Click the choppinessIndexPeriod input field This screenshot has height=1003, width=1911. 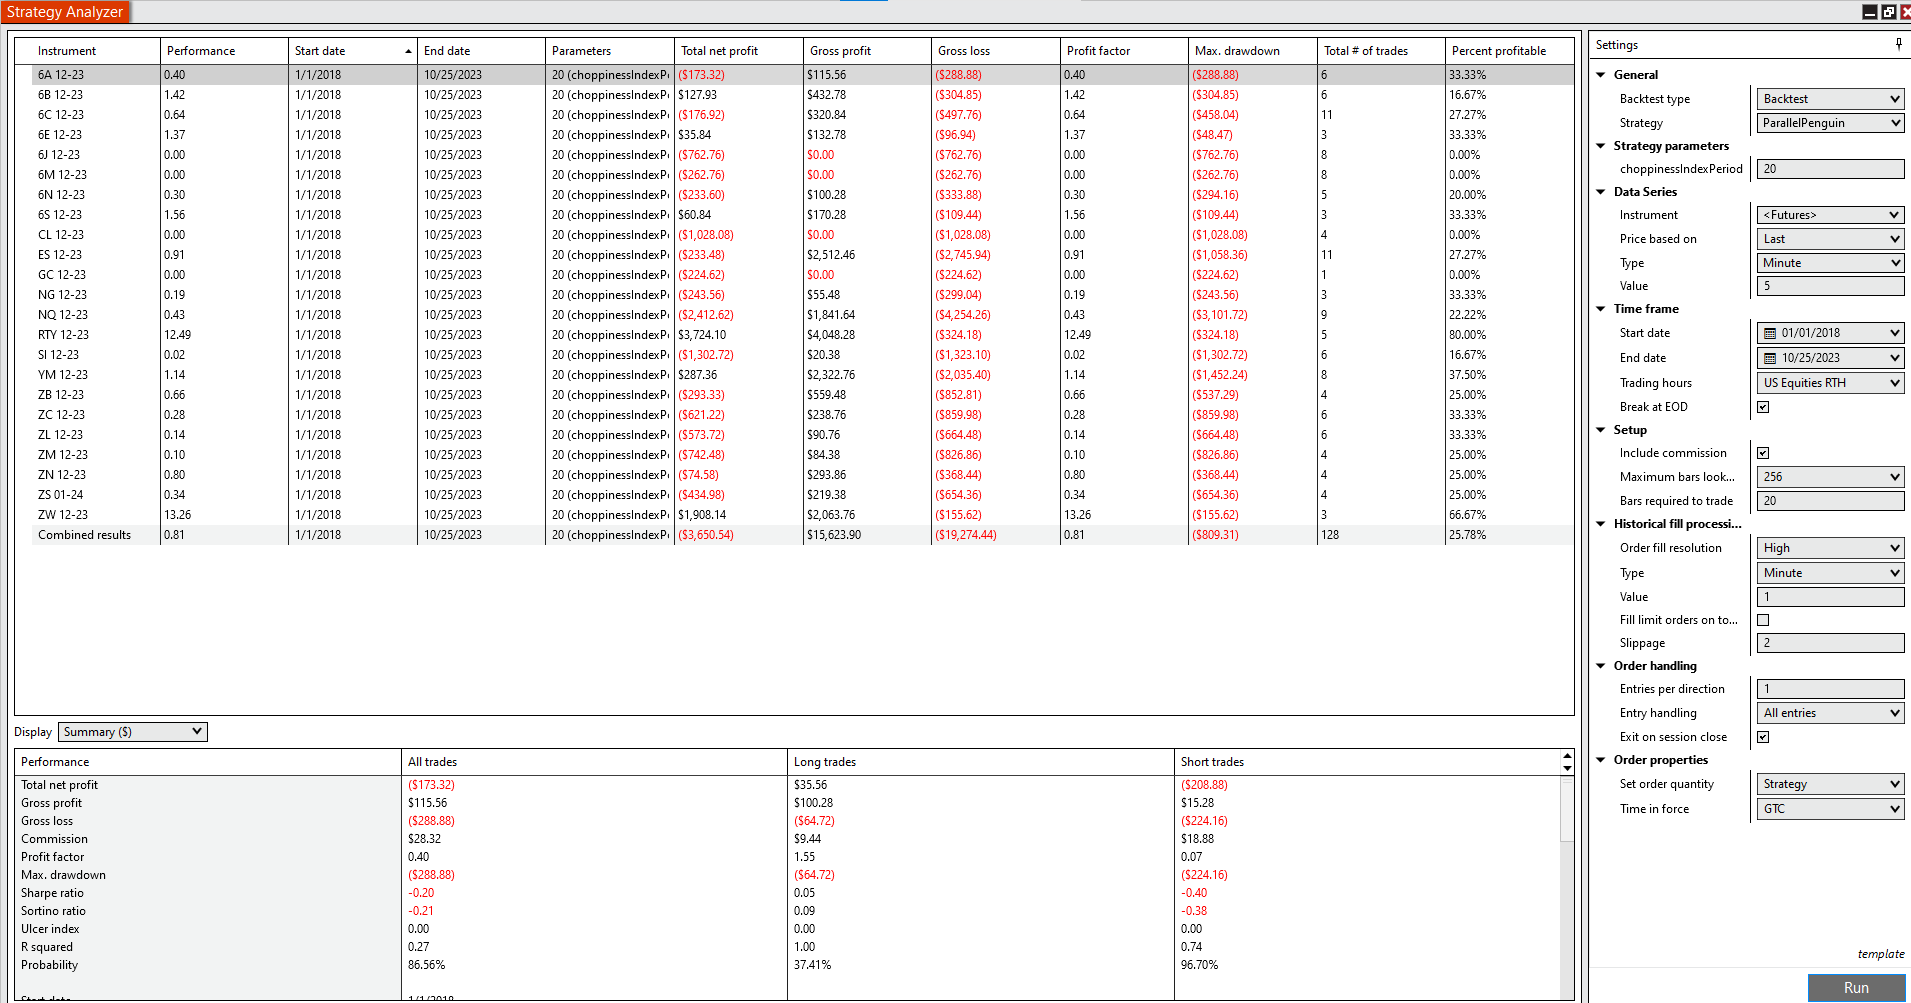(x=1830, y=169)
